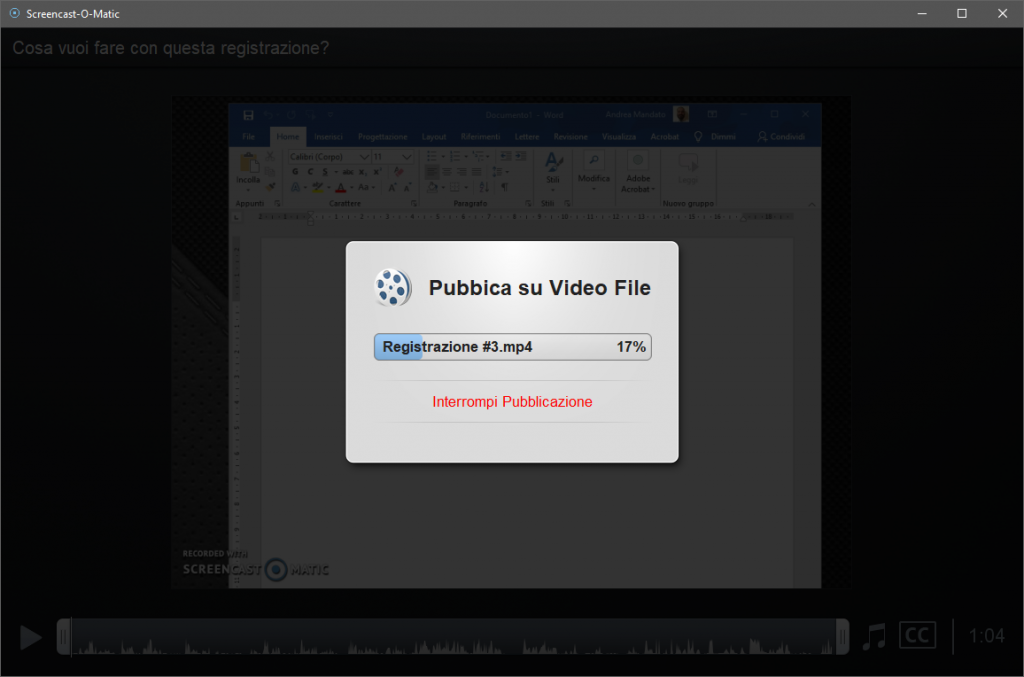Image resolution: width=1024 pixels, height=677 pixels.
Task: Toggle superscript x² in Word preview
Action: (377, 172)
